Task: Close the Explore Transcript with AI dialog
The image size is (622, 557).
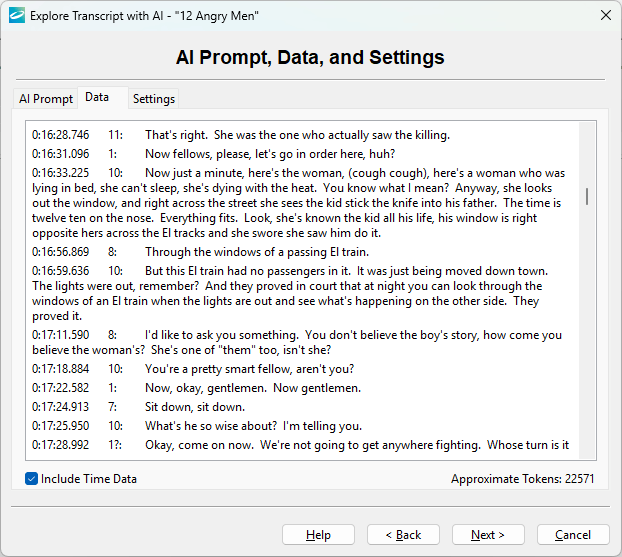Action: pos(604,15)
